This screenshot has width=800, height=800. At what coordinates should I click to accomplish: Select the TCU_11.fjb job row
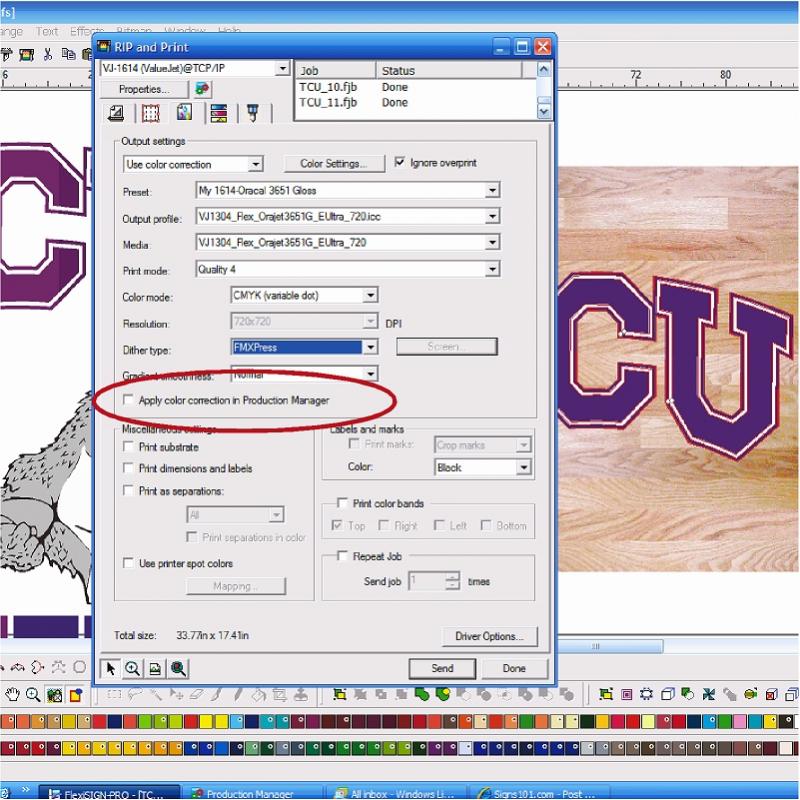[x=416, y=102]
